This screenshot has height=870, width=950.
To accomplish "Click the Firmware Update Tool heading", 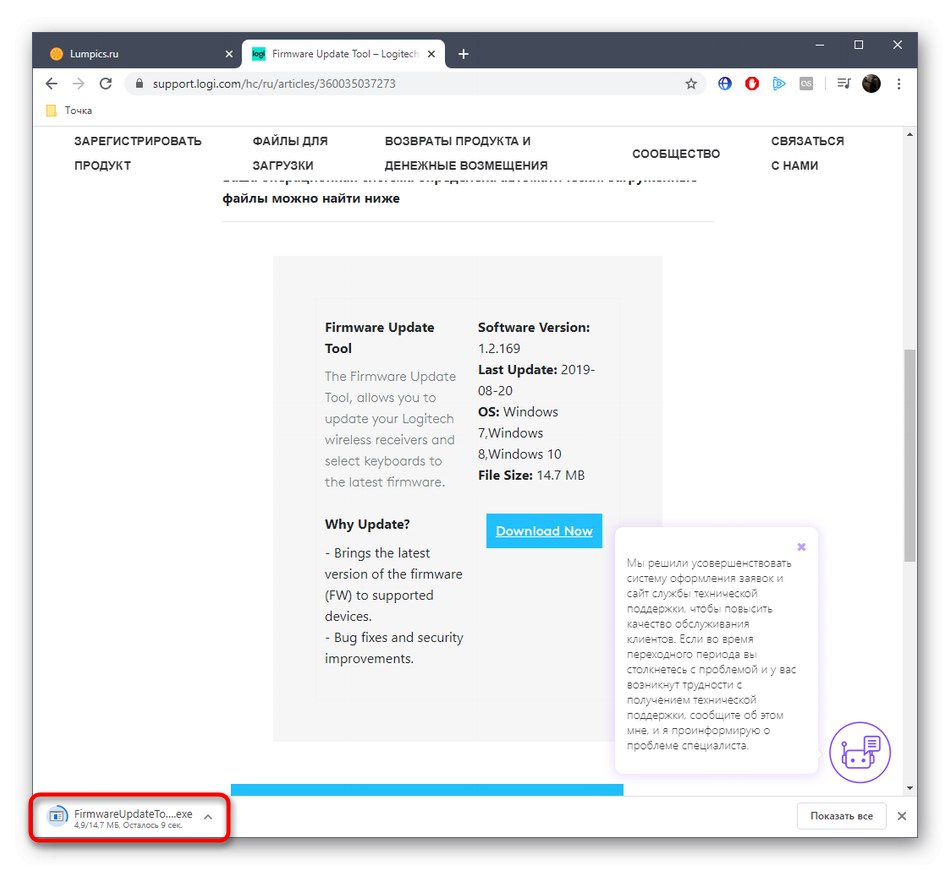I will pyautogui.click(x=379, y=337).
